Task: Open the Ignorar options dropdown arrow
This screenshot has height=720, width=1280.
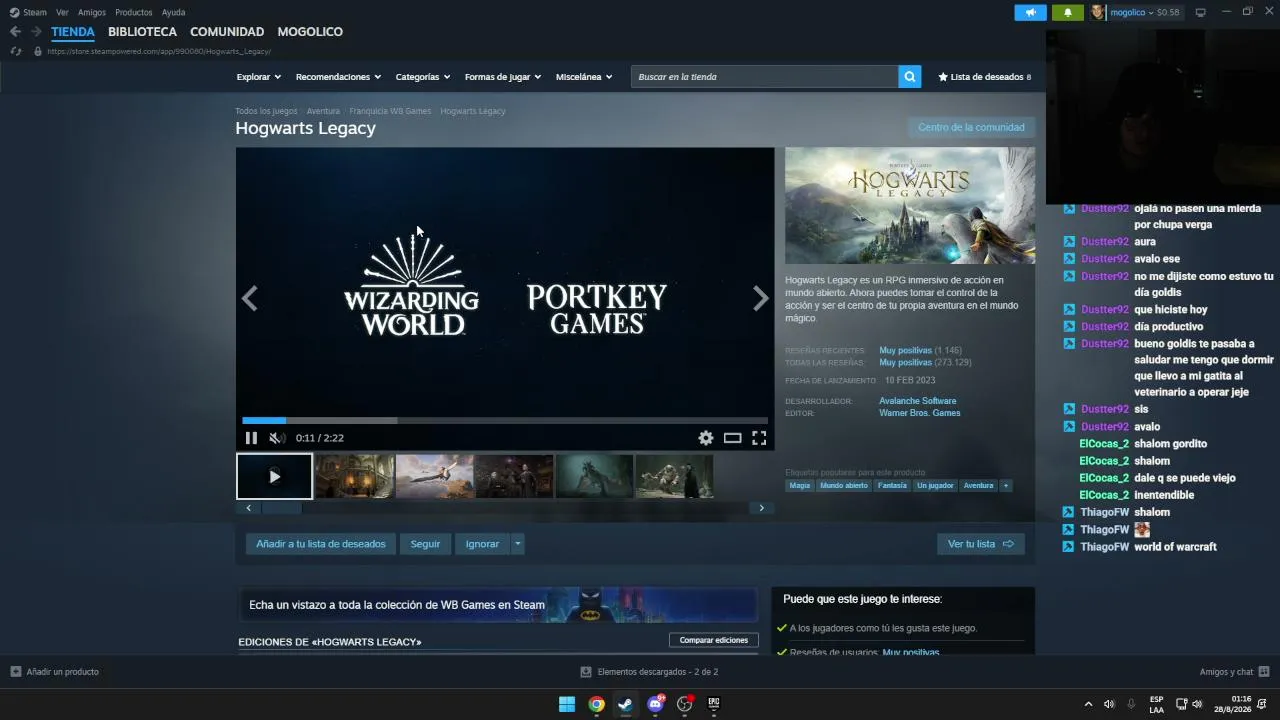Action: pos(517,544)
